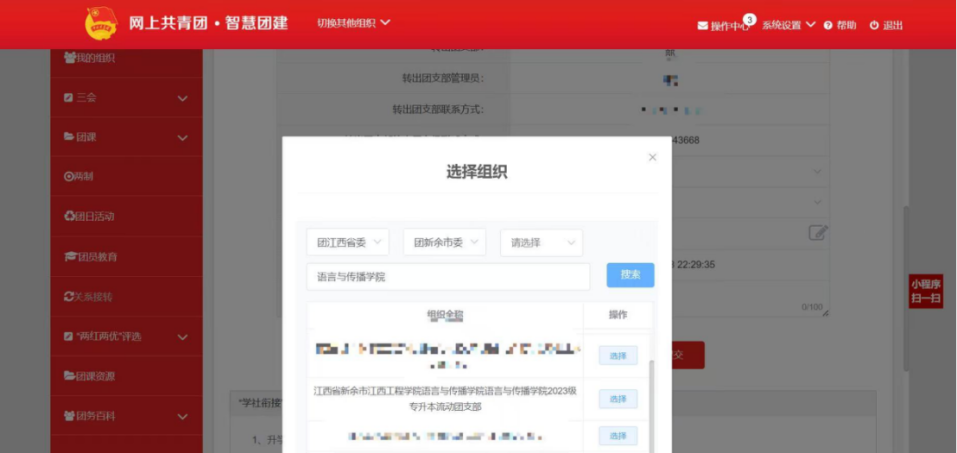Open the 小程序扫一扫 side widget

[925, 291]
